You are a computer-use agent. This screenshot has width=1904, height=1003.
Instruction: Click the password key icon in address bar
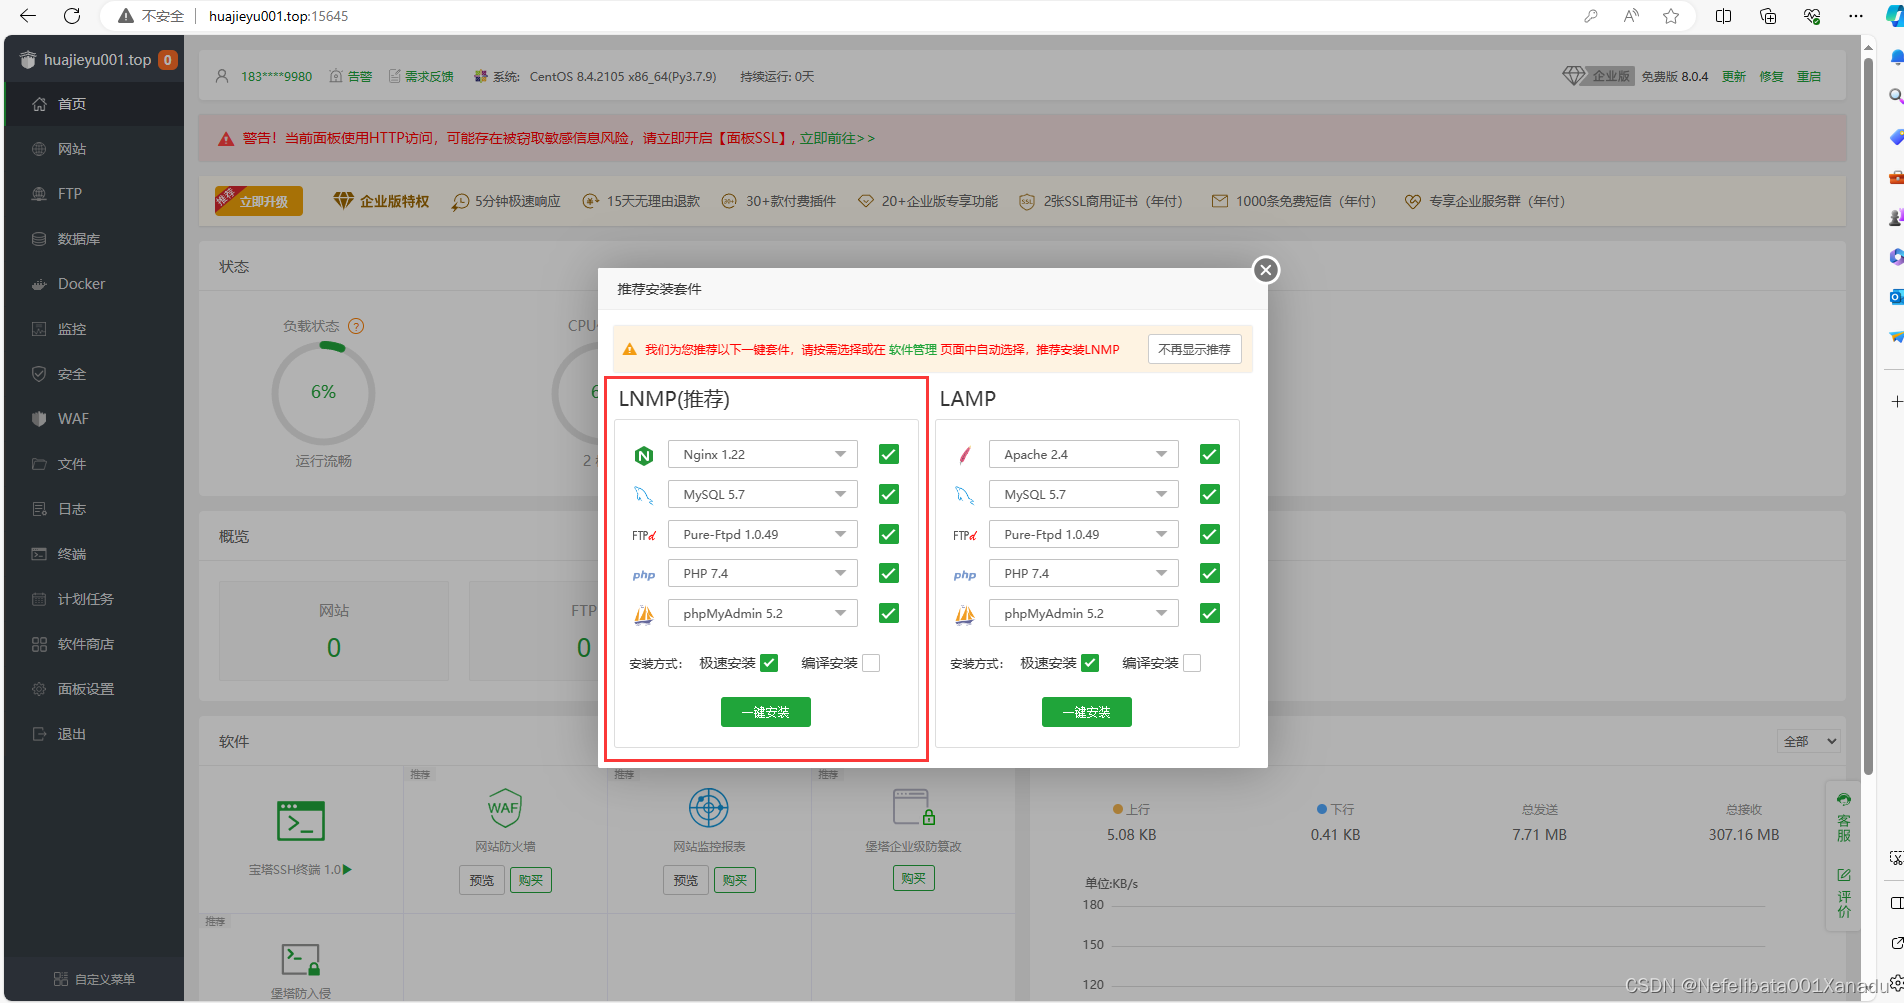pyautogui.click(x=1590, y=16)
